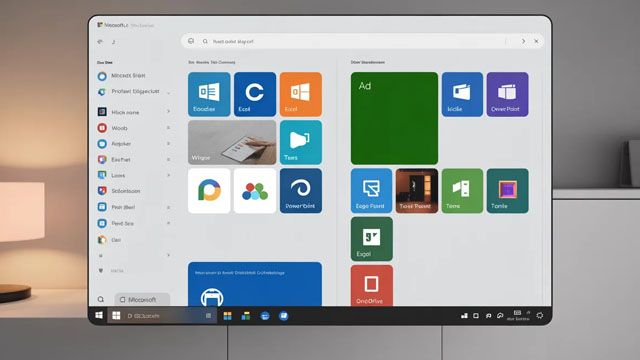Open the dark room photo tile
This screenshot has width=640, height=360.
coord(417,191)
